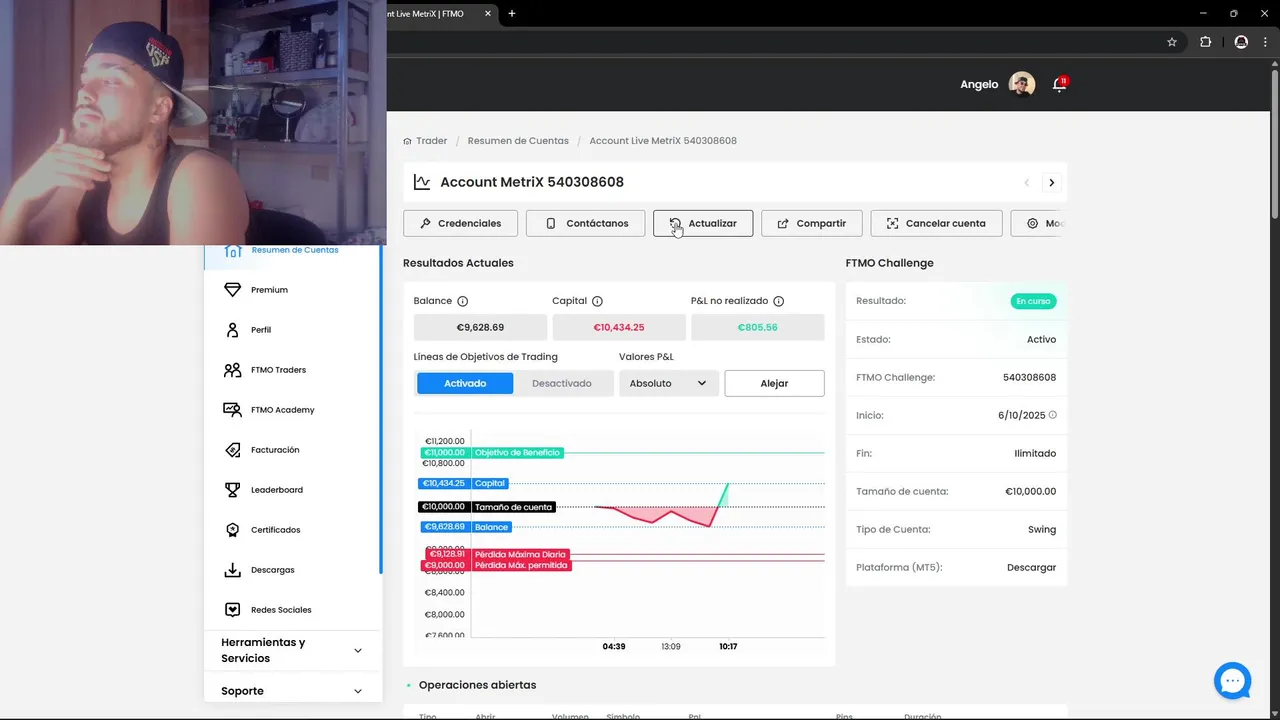Screen dimensions: 1280x720
Task: Click the Leaderboard trophy icon
Action: tap(233, 490)
